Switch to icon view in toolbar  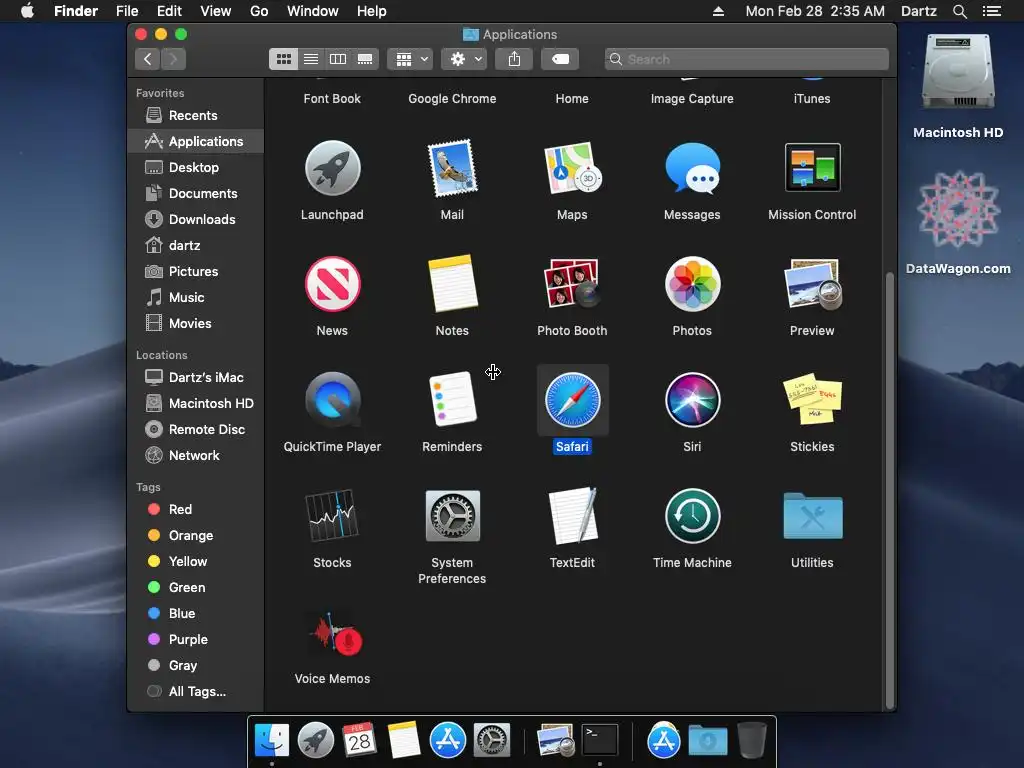click(283, 59)
